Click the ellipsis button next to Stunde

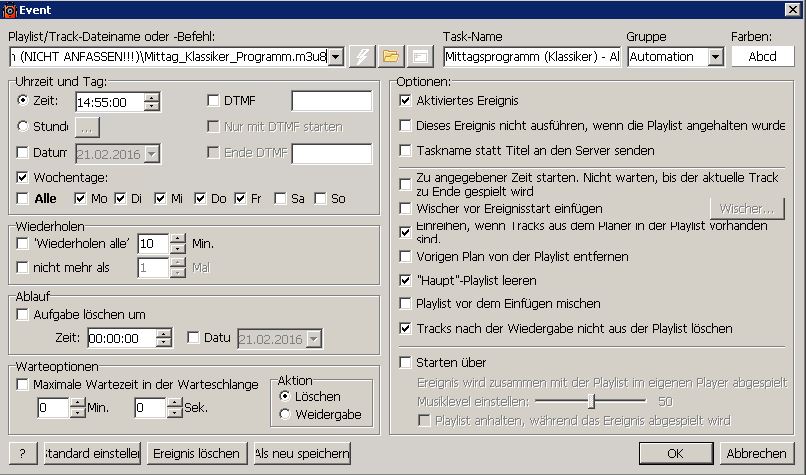(x=87, y=127)
